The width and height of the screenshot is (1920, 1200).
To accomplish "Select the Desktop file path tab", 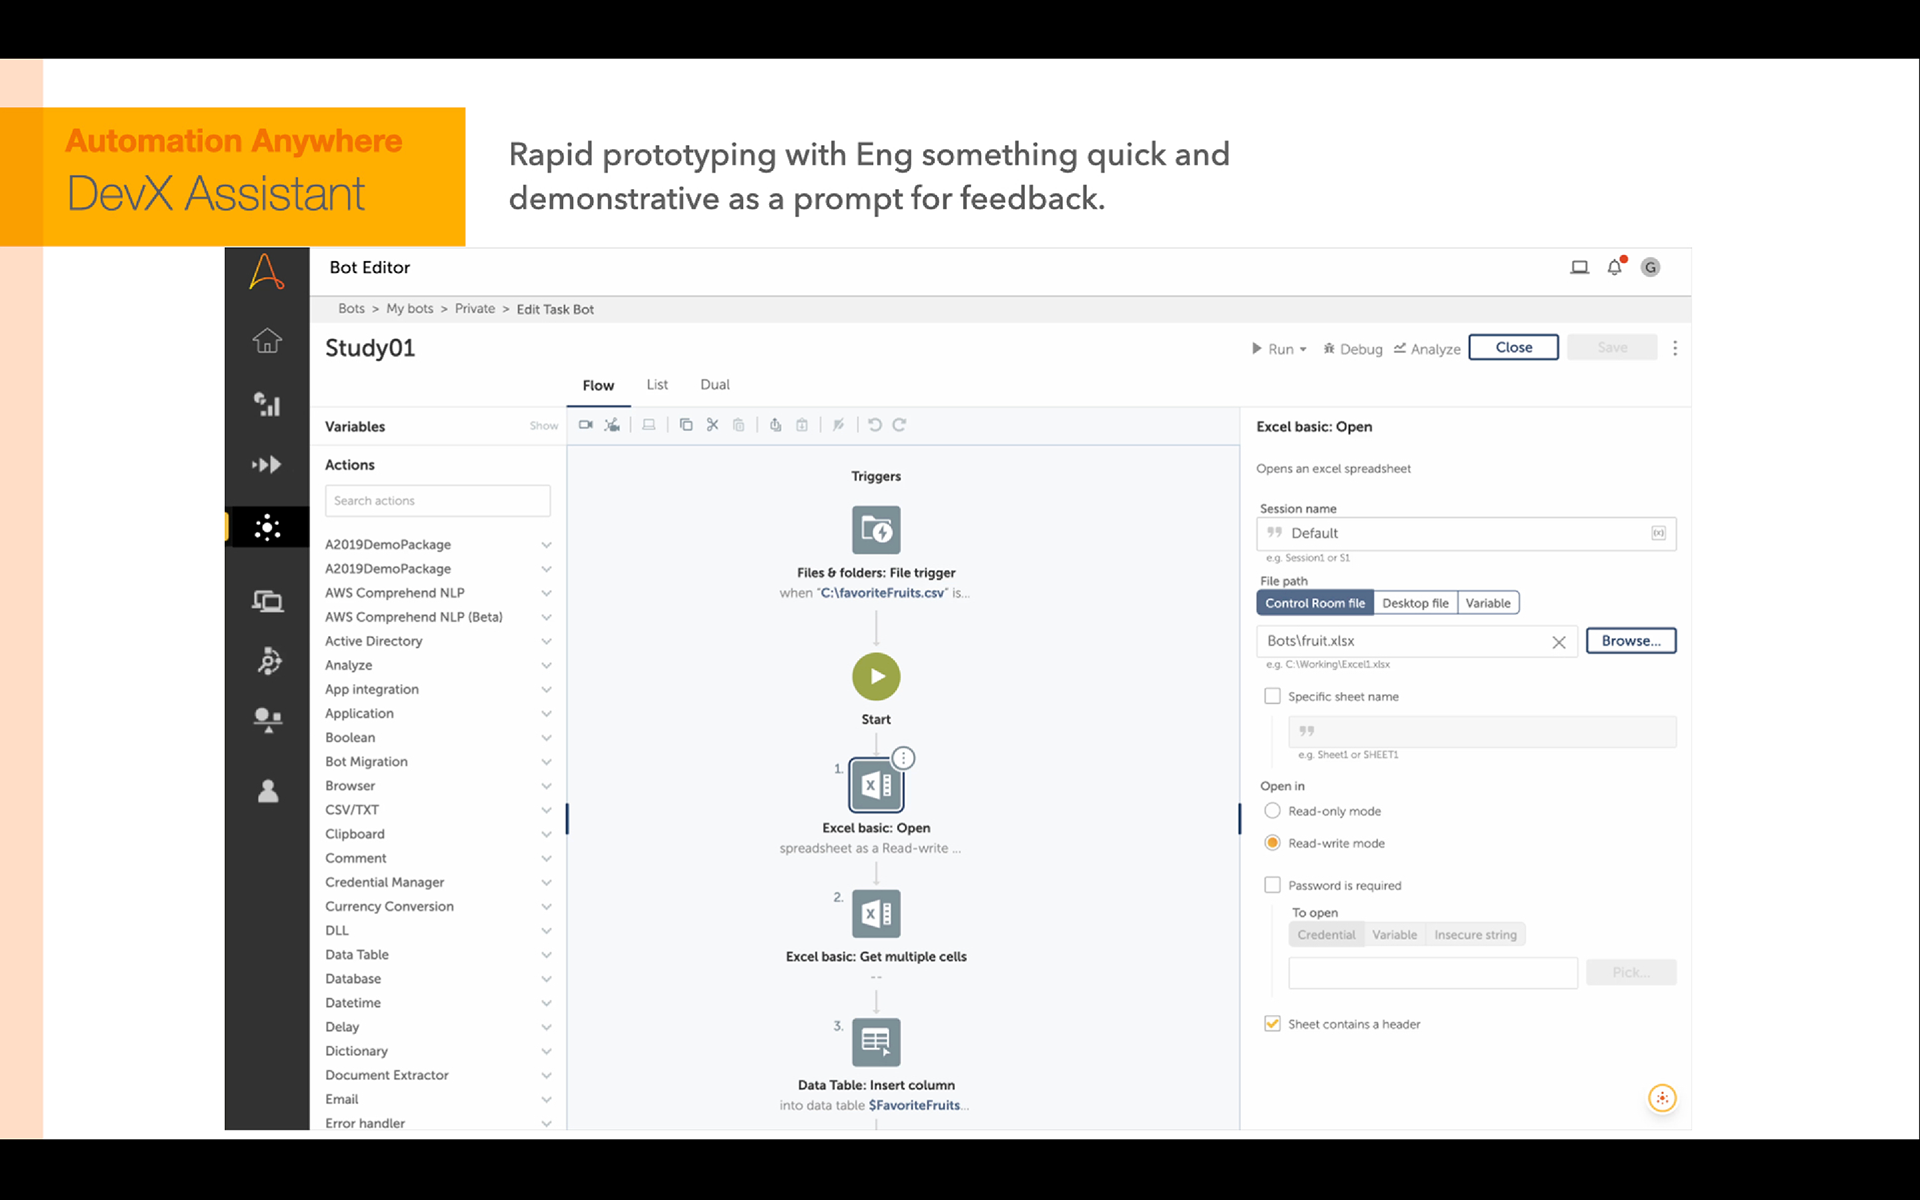I will pyautogui.click(x=1415, y=603).
